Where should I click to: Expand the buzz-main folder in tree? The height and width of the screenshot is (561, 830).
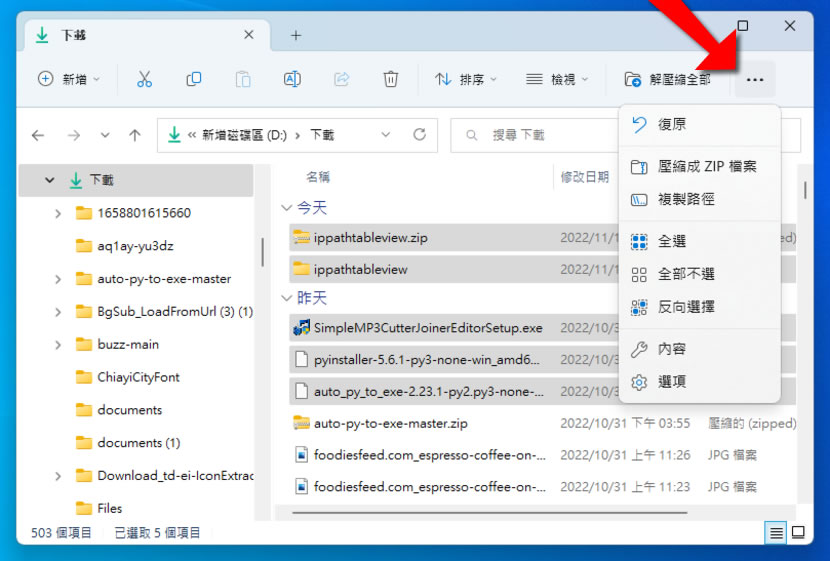coord(58,344)
